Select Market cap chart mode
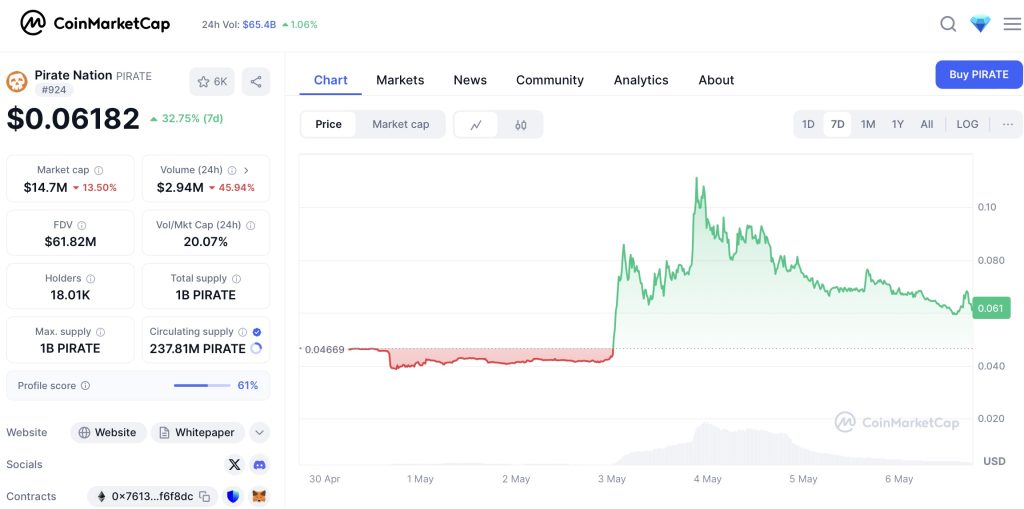 pyautogui.click(x=401, y=124)
